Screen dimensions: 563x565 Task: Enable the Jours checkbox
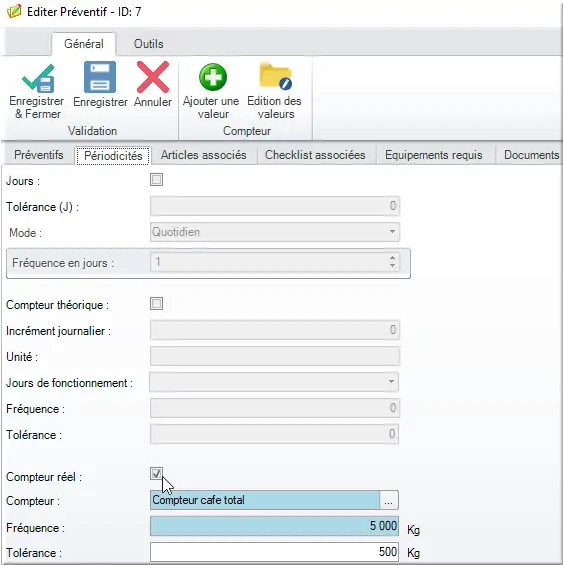(156, 179)
